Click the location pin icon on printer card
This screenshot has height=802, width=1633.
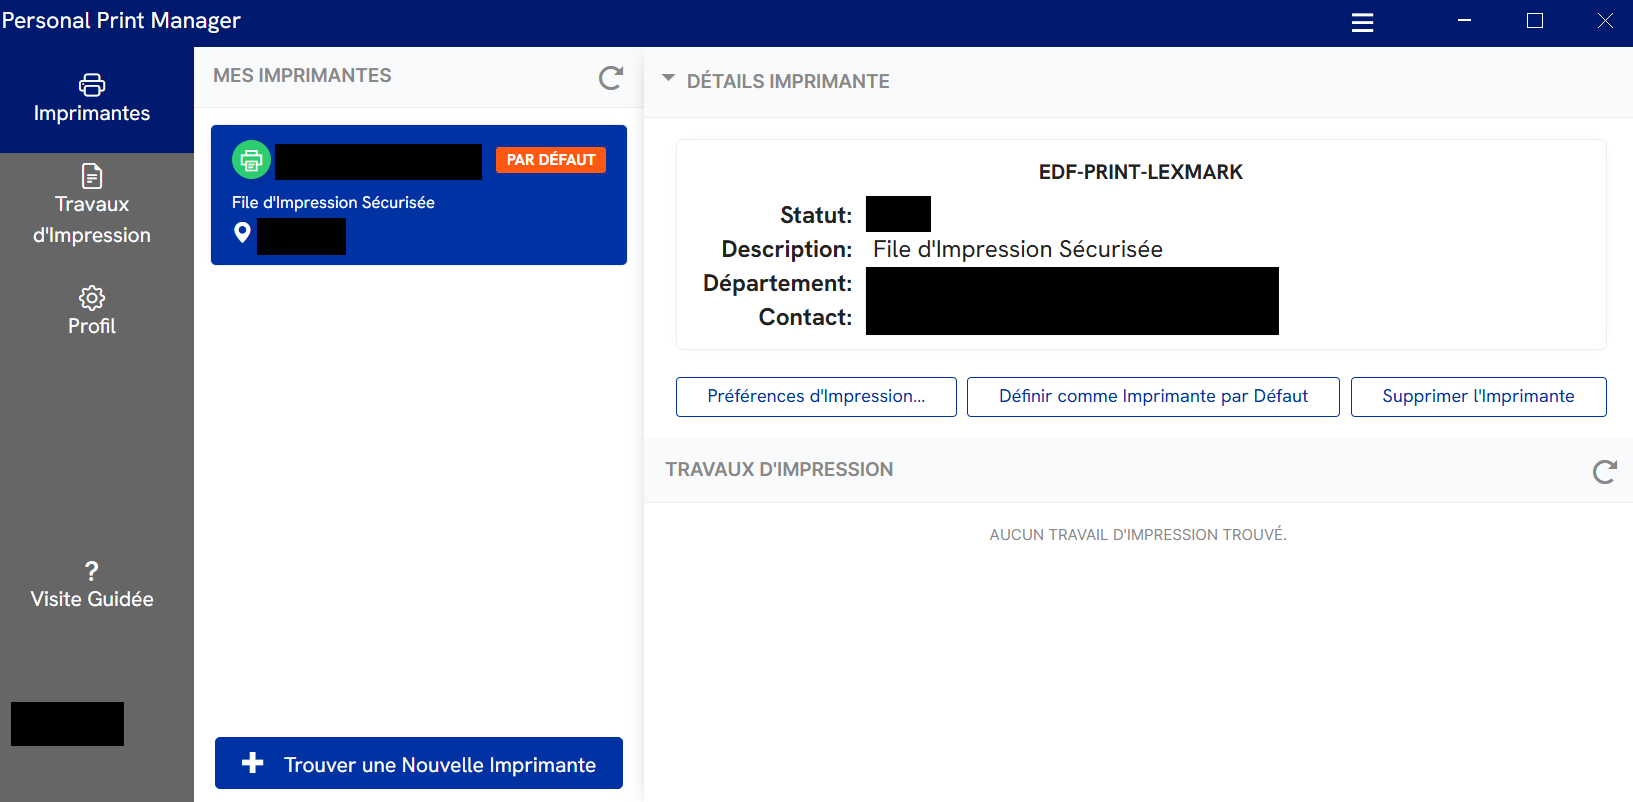tap(242, 233)
